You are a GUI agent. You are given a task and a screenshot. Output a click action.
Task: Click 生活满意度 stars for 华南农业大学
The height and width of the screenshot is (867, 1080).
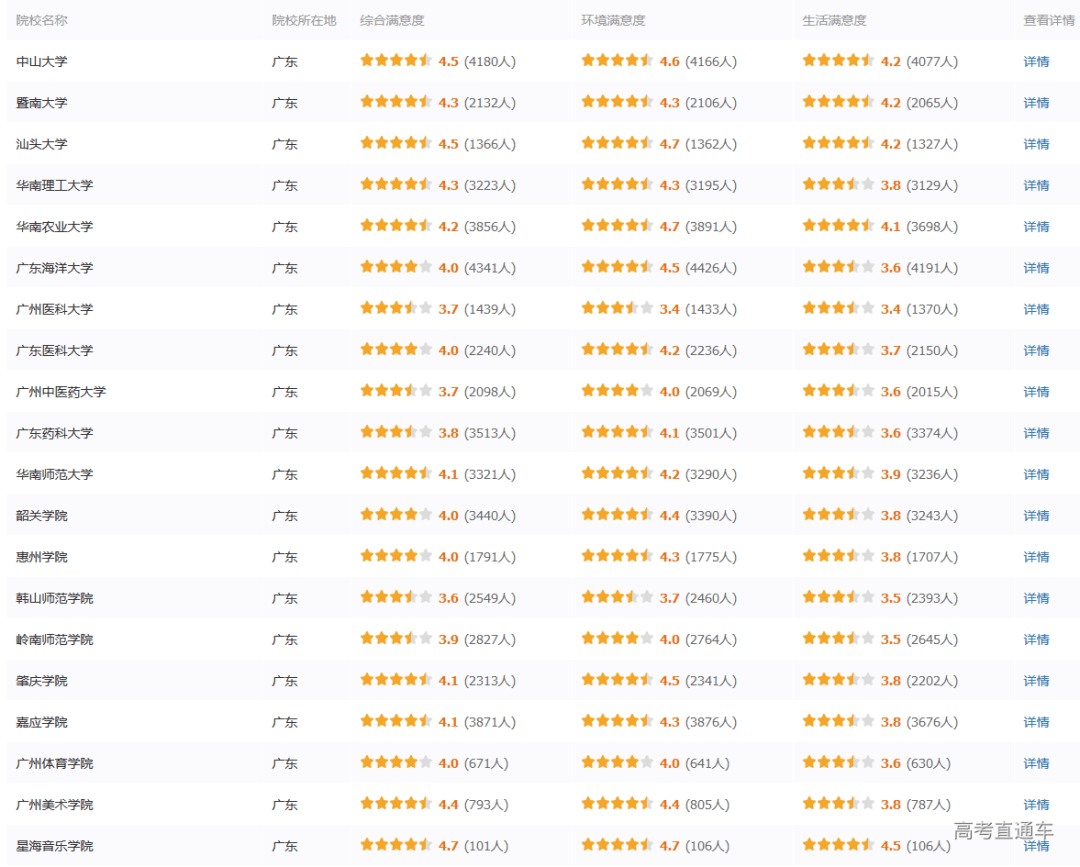(x=838, y=226)
